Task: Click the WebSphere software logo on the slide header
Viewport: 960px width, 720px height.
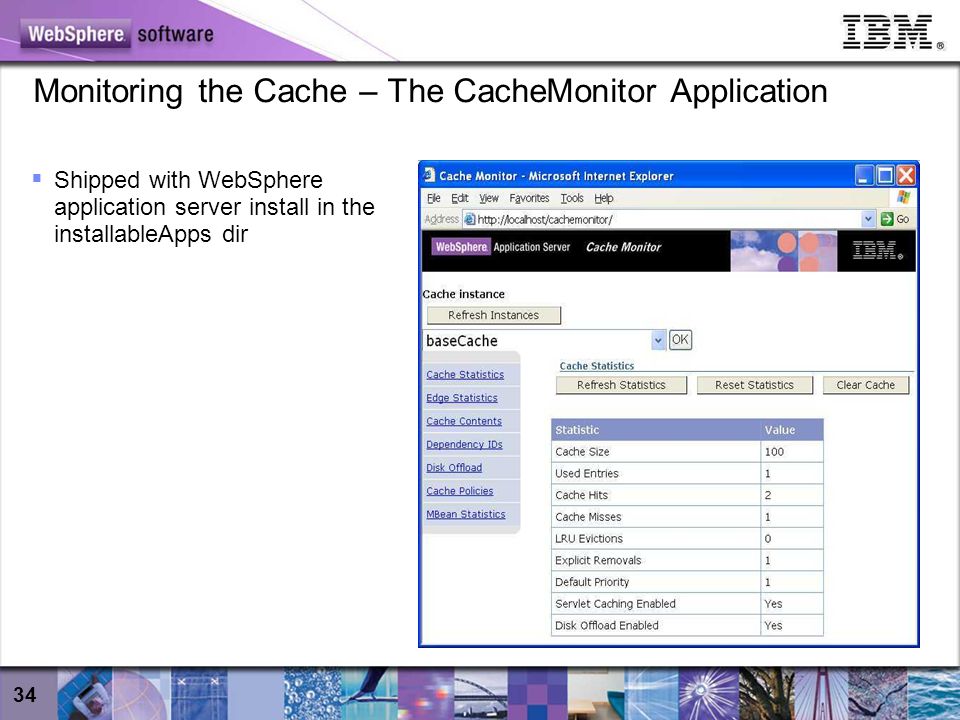Action: tap(118, 33)
